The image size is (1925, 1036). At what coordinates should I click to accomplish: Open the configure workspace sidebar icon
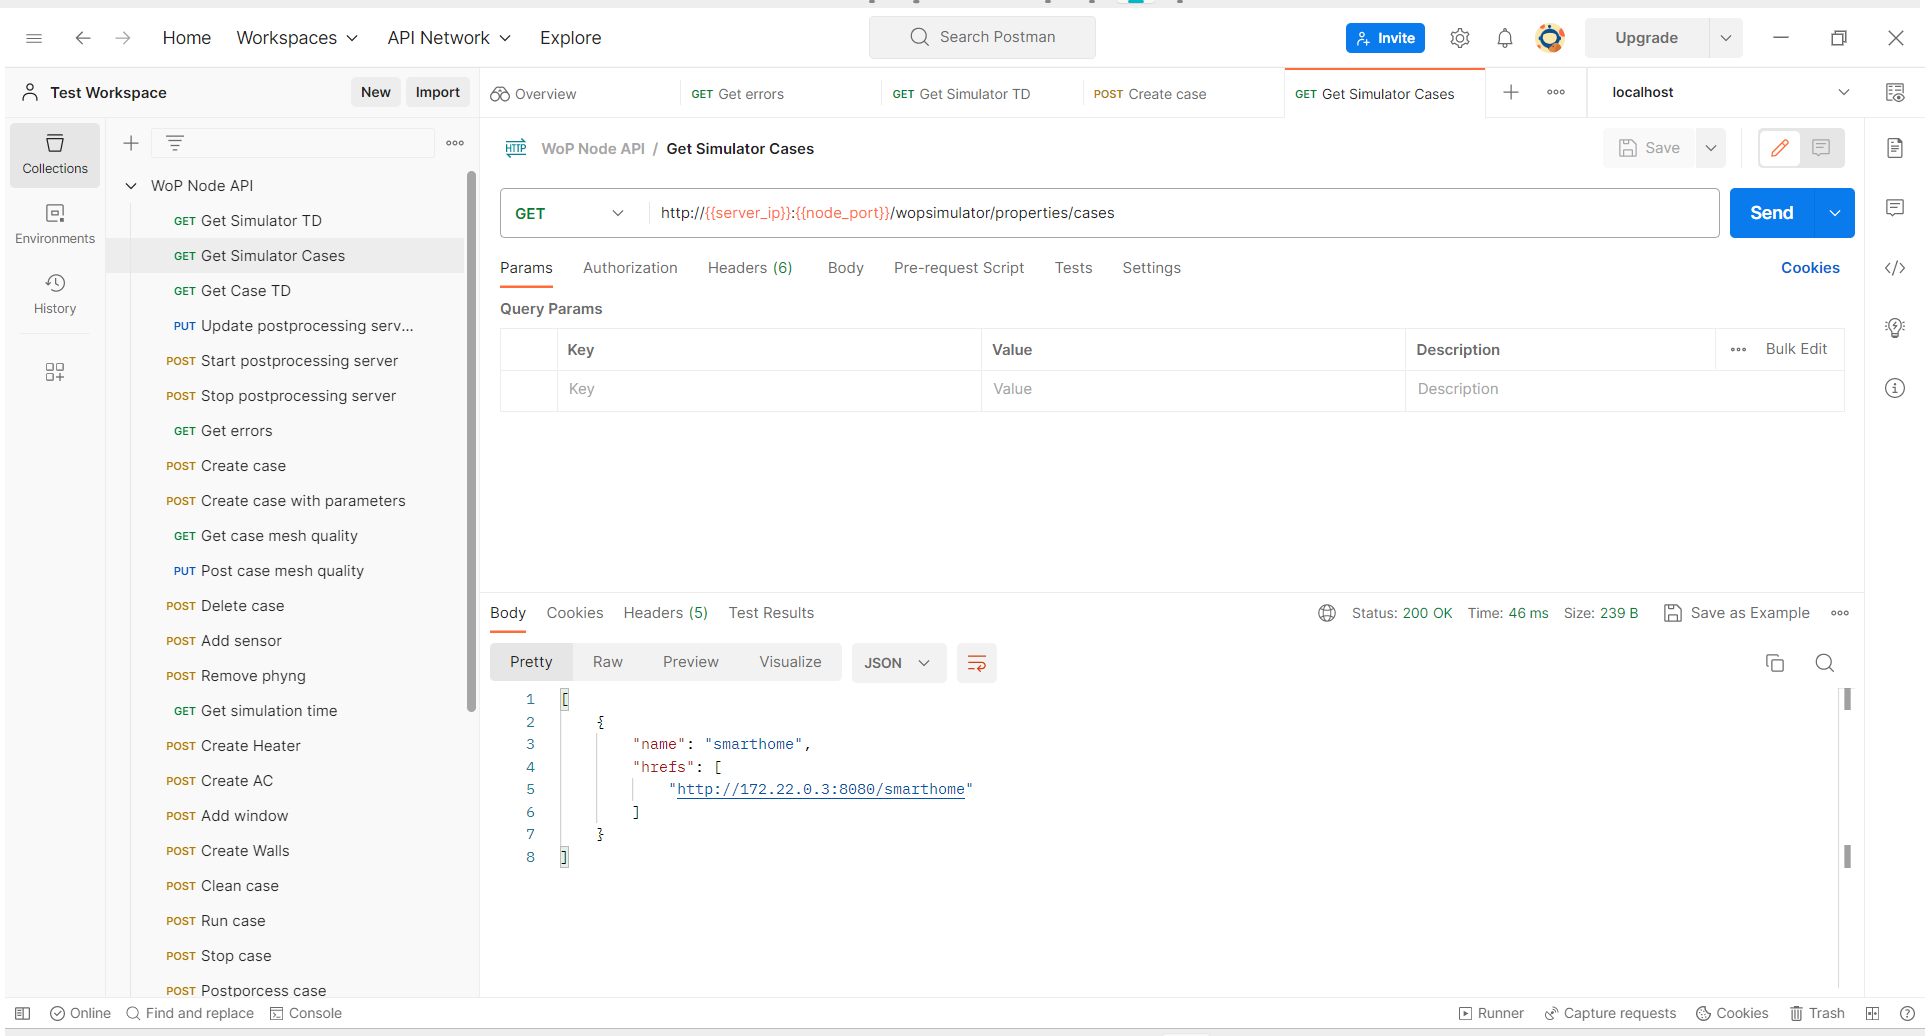(55, 372)
